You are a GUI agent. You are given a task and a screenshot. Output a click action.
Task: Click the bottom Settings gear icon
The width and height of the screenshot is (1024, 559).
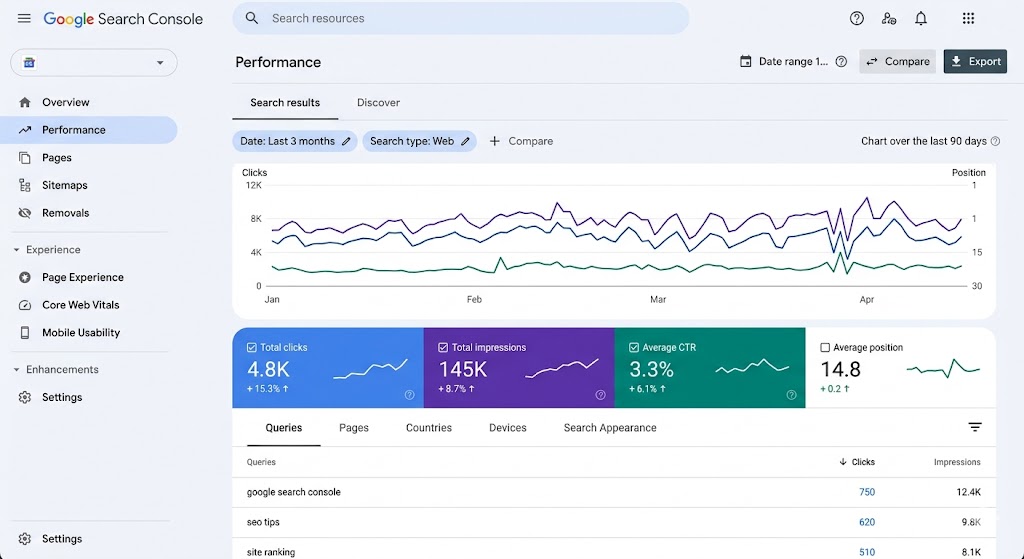(25, 539)
